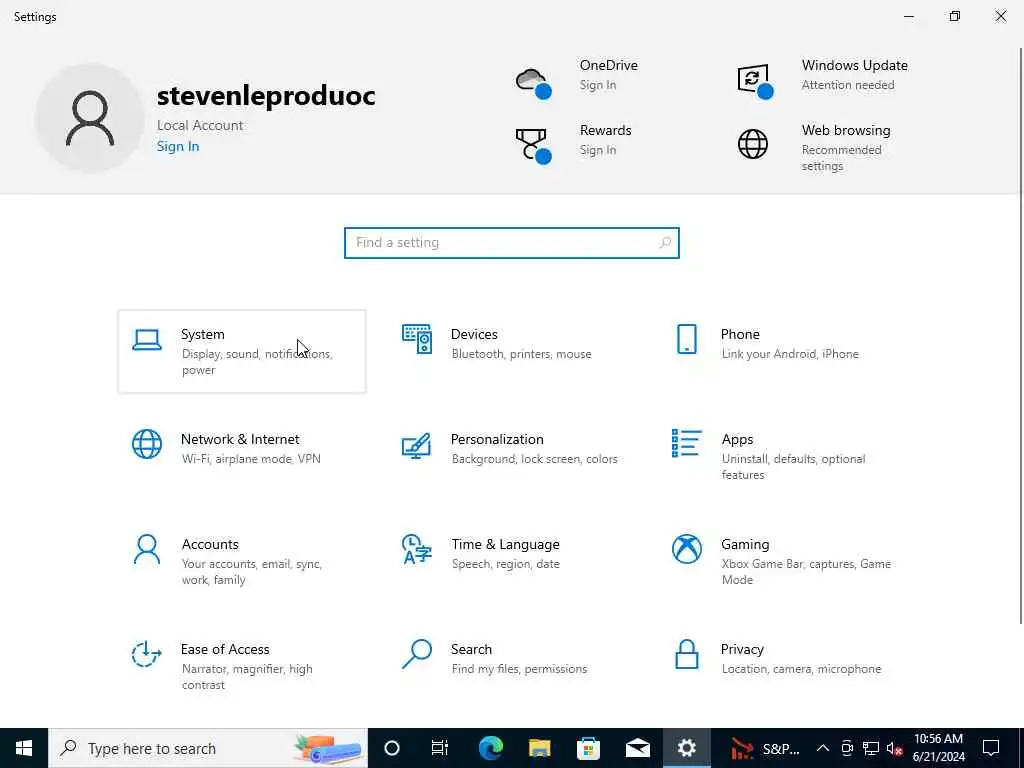Open the Ease of Access icon
Viewport: 1024px width, 768px height.
pos(146,654)
